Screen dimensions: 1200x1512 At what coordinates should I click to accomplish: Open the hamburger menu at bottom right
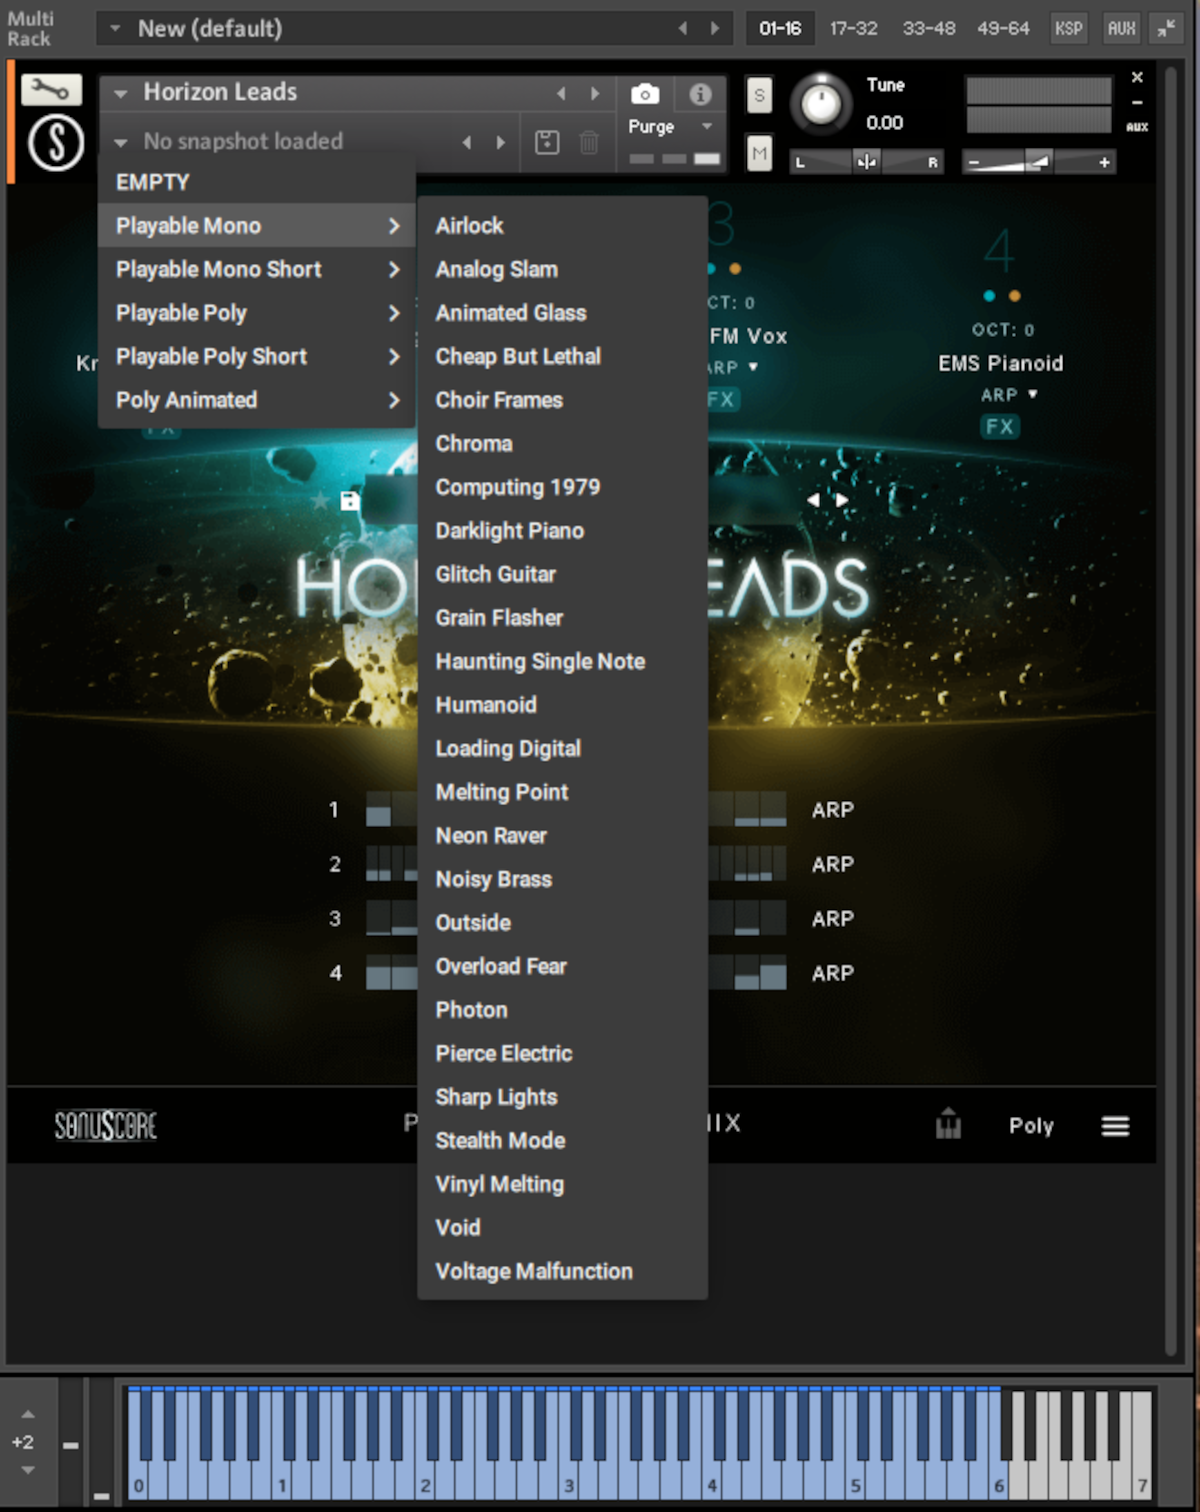(1115, 1126)
